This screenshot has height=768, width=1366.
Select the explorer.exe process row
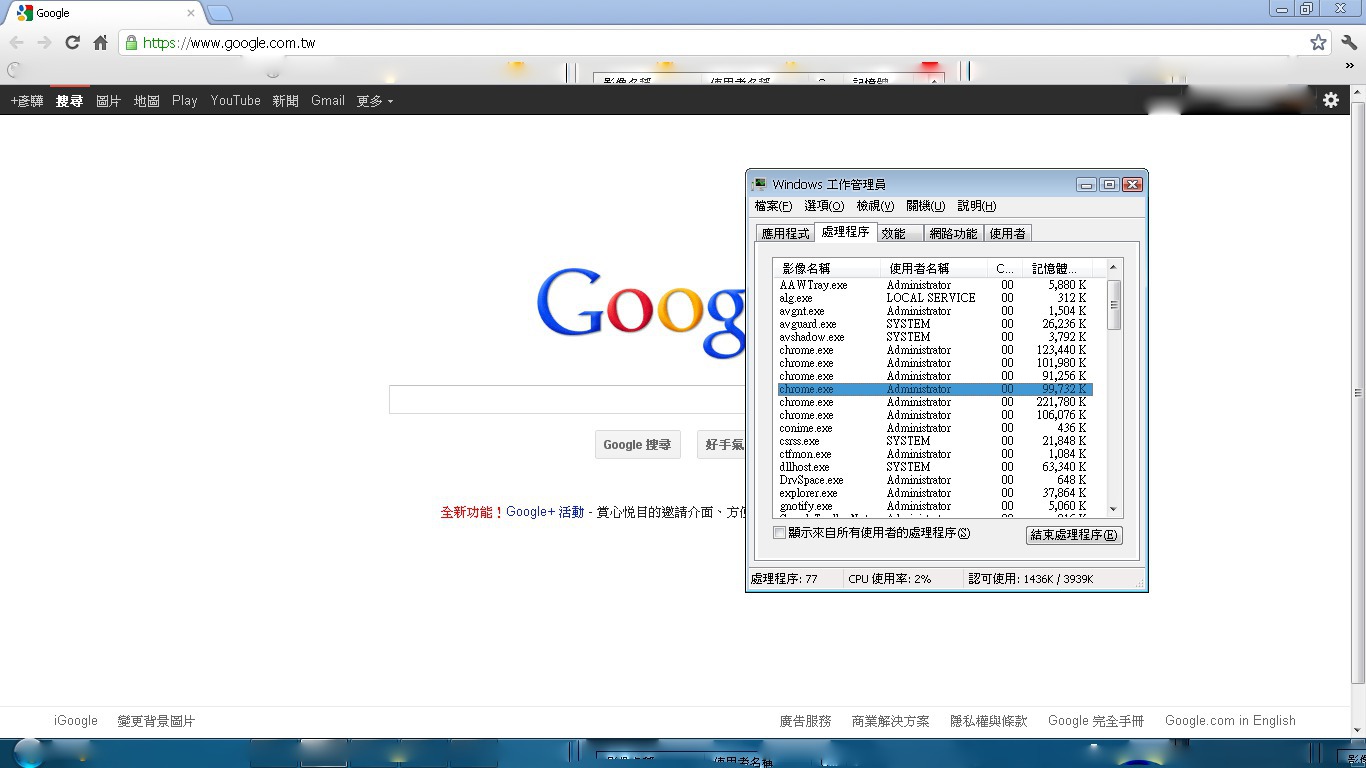(935, 493)
